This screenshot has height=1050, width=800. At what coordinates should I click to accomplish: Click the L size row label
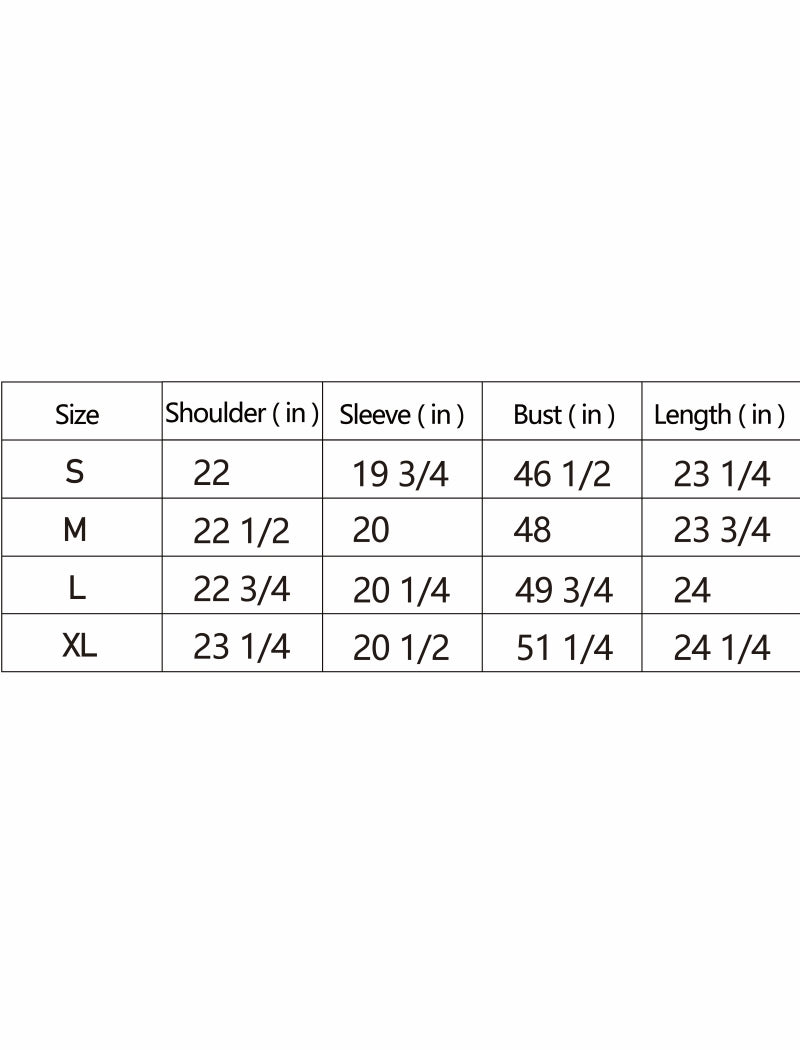(77, 589)
